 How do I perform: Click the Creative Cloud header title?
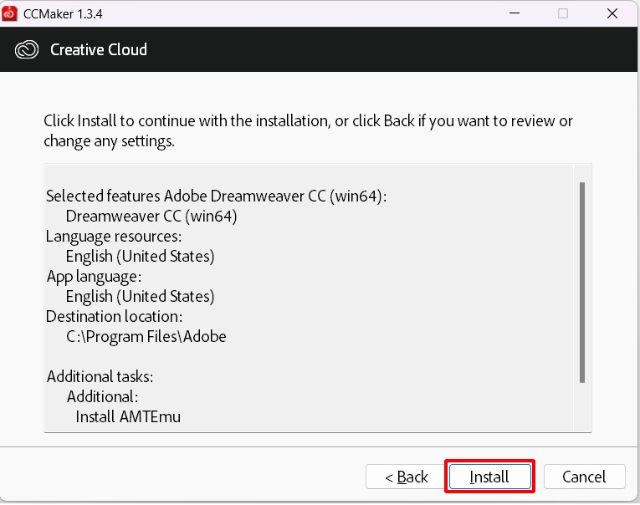pyautogui.click(x=98, y=50)
